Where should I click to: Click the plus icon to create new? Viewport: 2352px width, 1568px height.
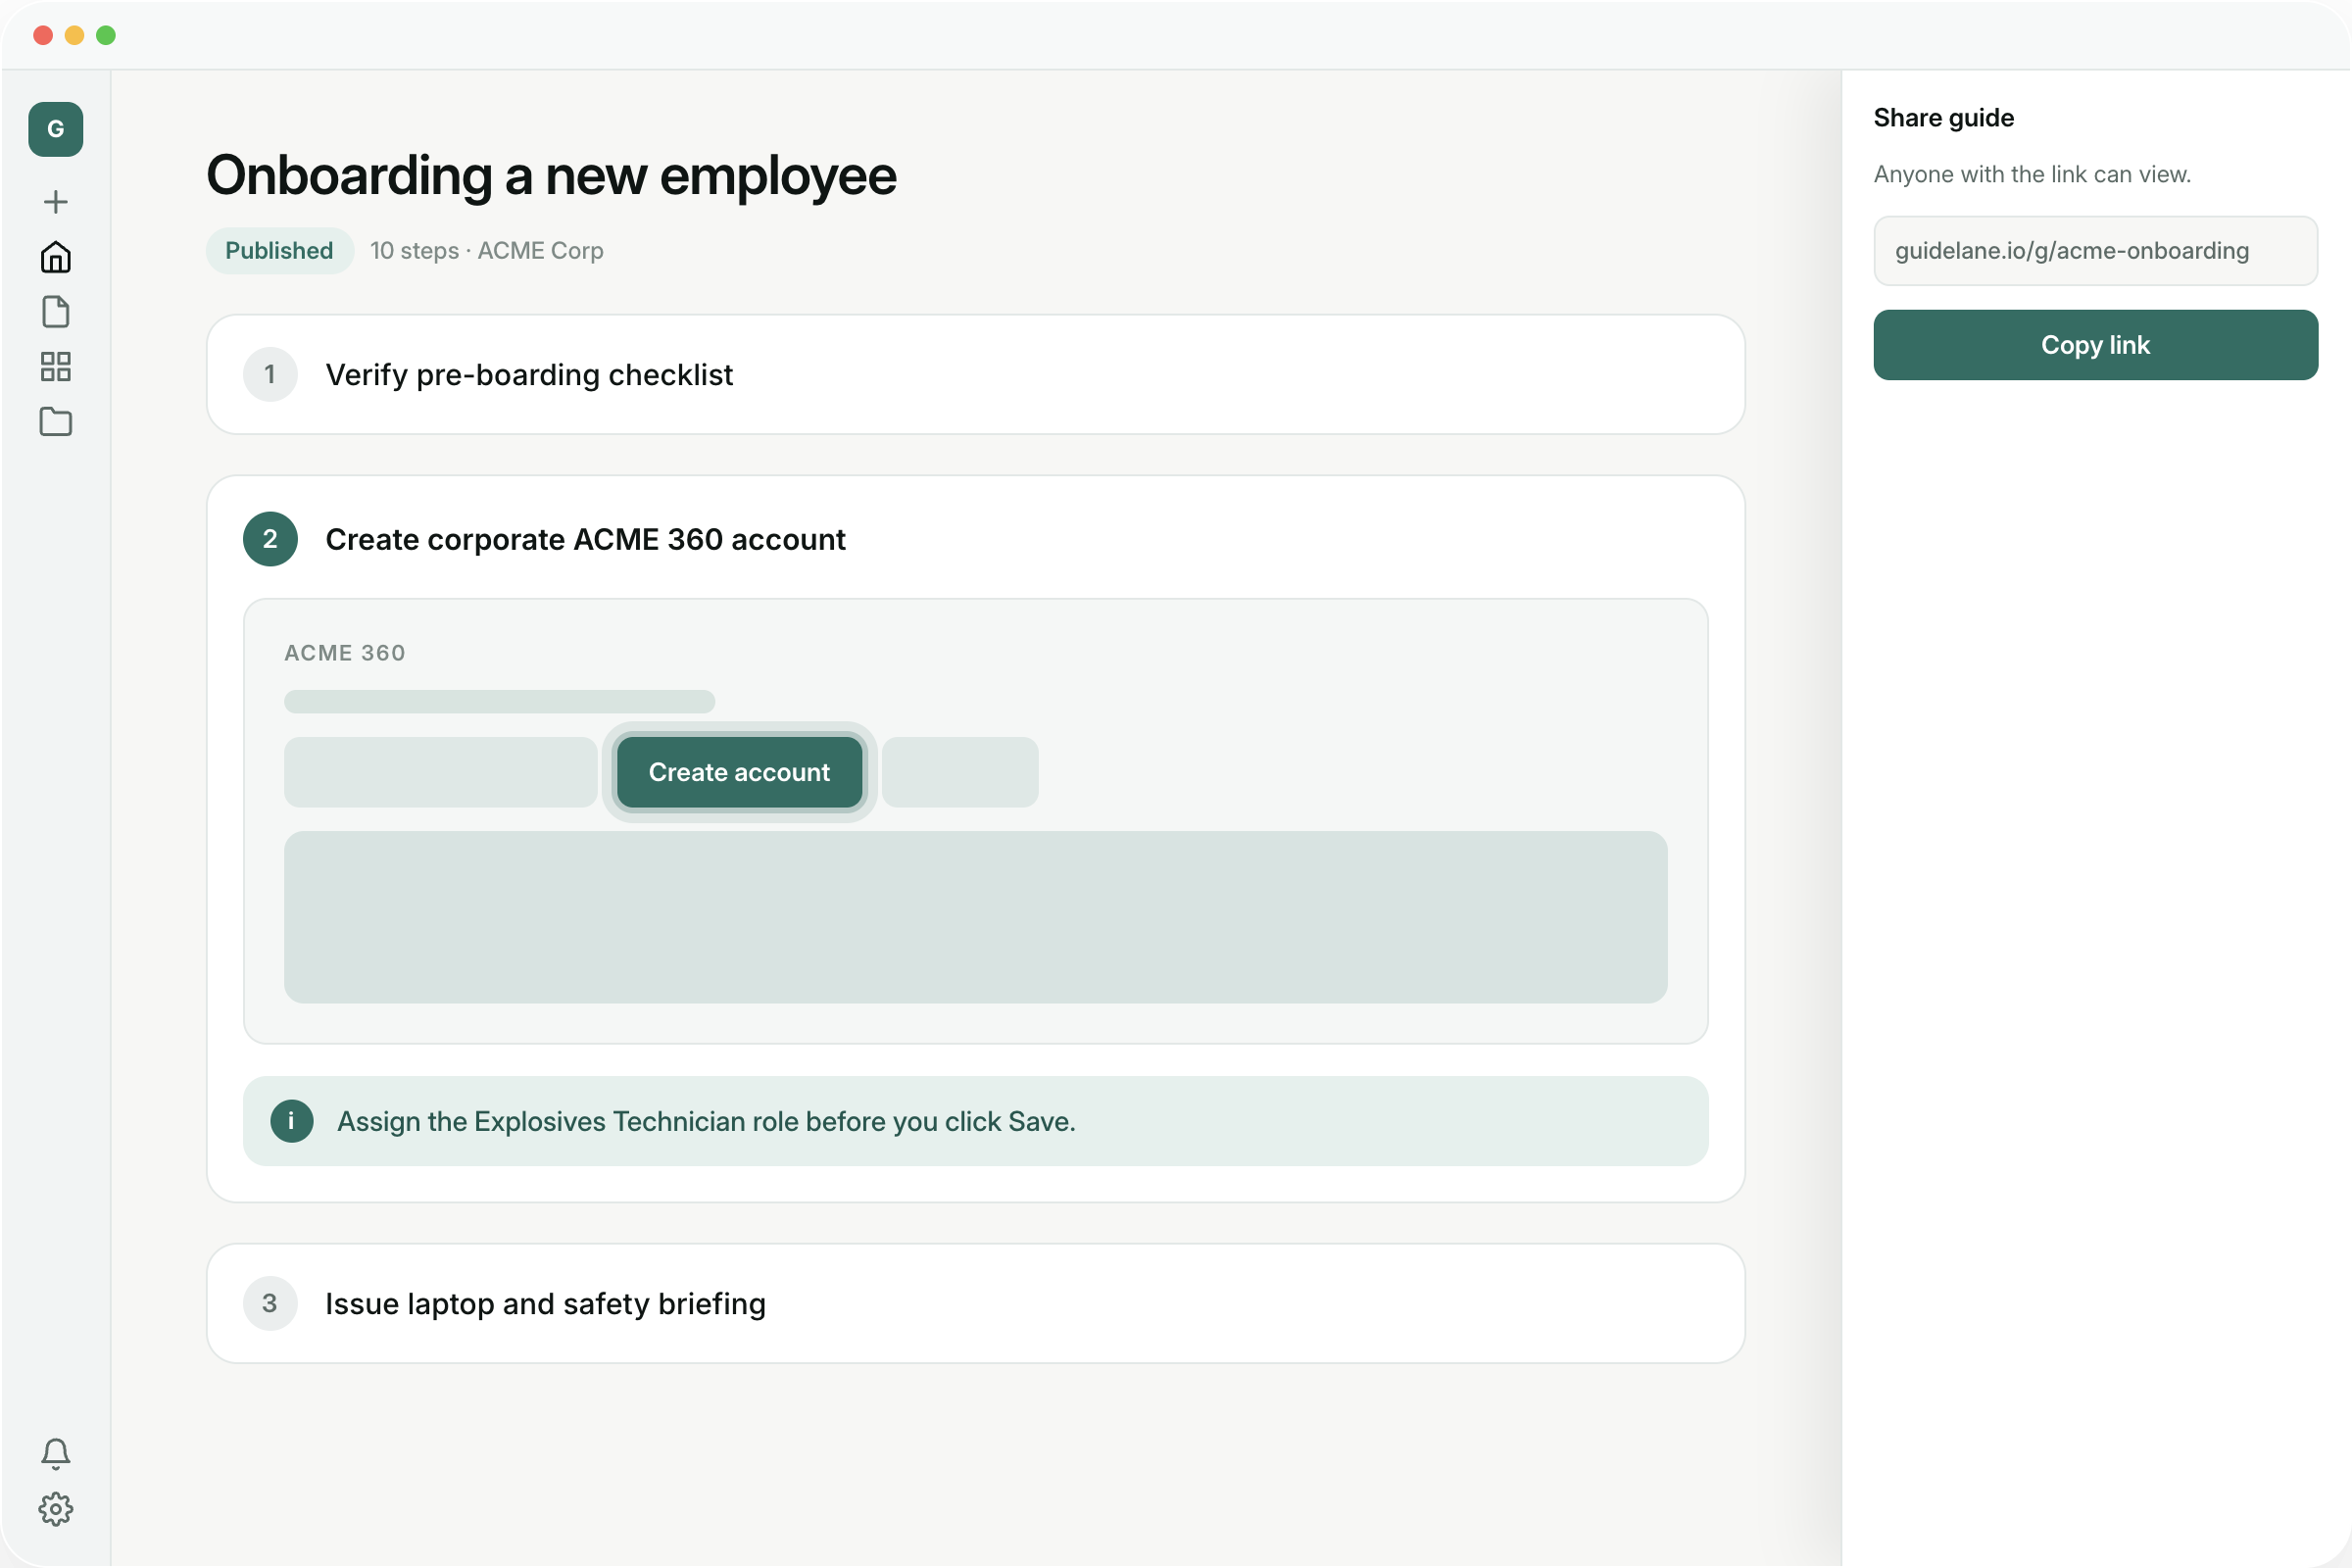(x=56, y=202)
